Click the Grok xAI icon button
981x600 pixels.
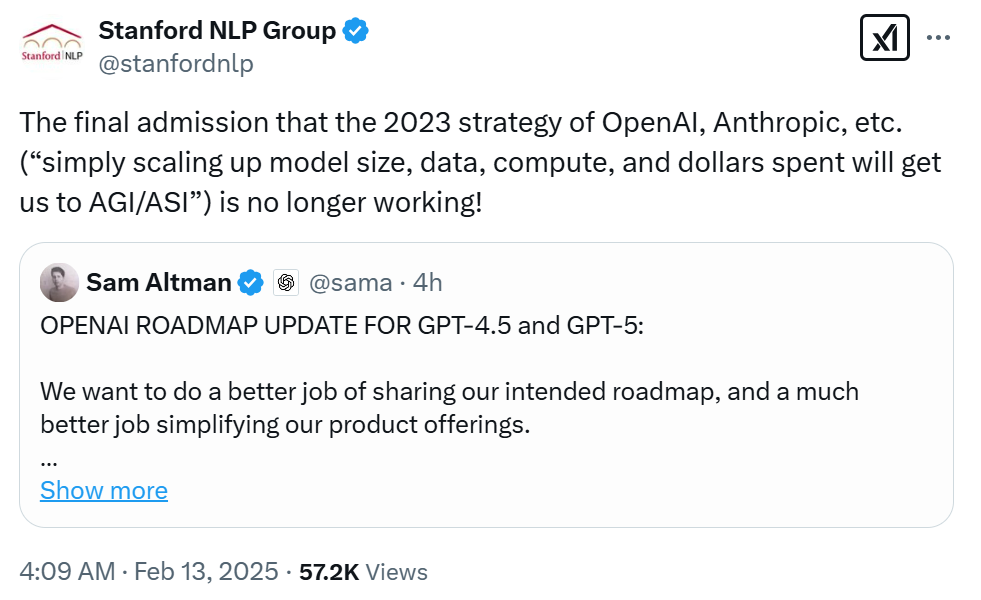pyautogui.click(x=884, y=38)
